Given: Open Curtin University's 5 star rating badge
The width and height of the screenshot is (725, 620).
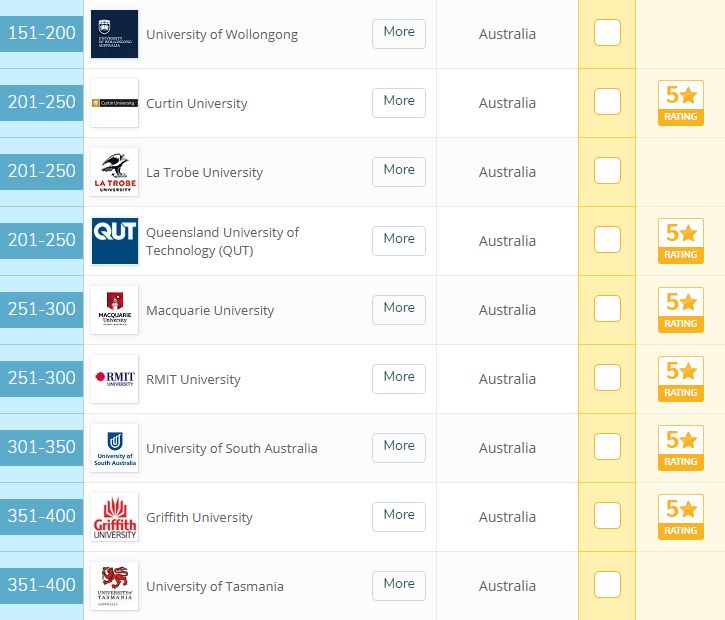Looking at the screenshot, I should 681,103.
